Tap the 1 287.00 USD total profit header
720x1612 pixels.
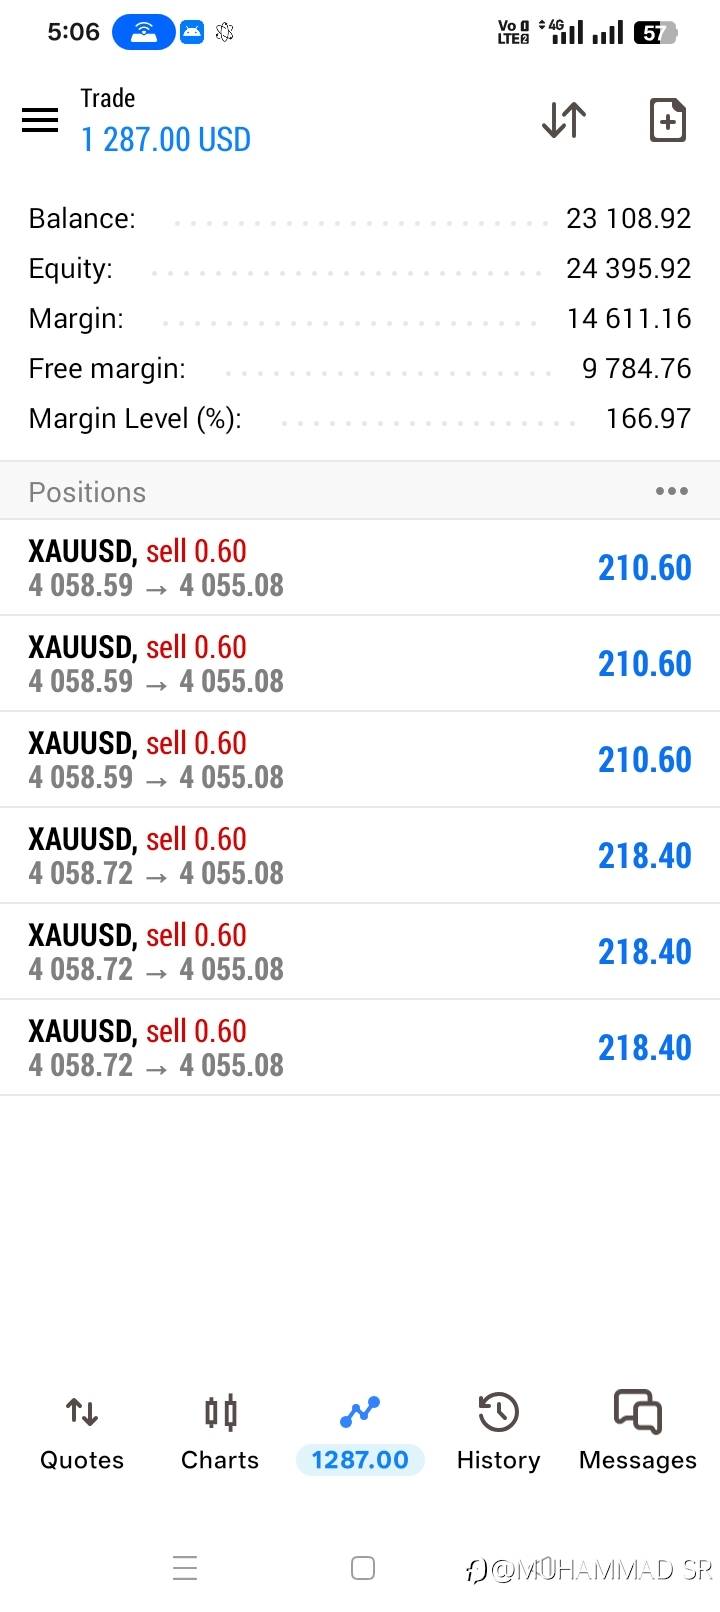[x=166, y=139]
